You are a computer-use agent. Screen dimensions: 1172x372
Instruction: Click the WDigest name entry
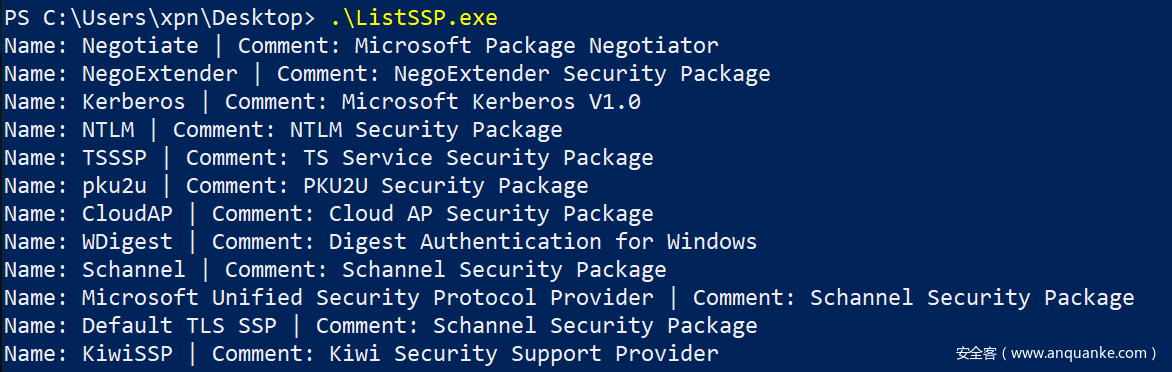click(128, 242)
